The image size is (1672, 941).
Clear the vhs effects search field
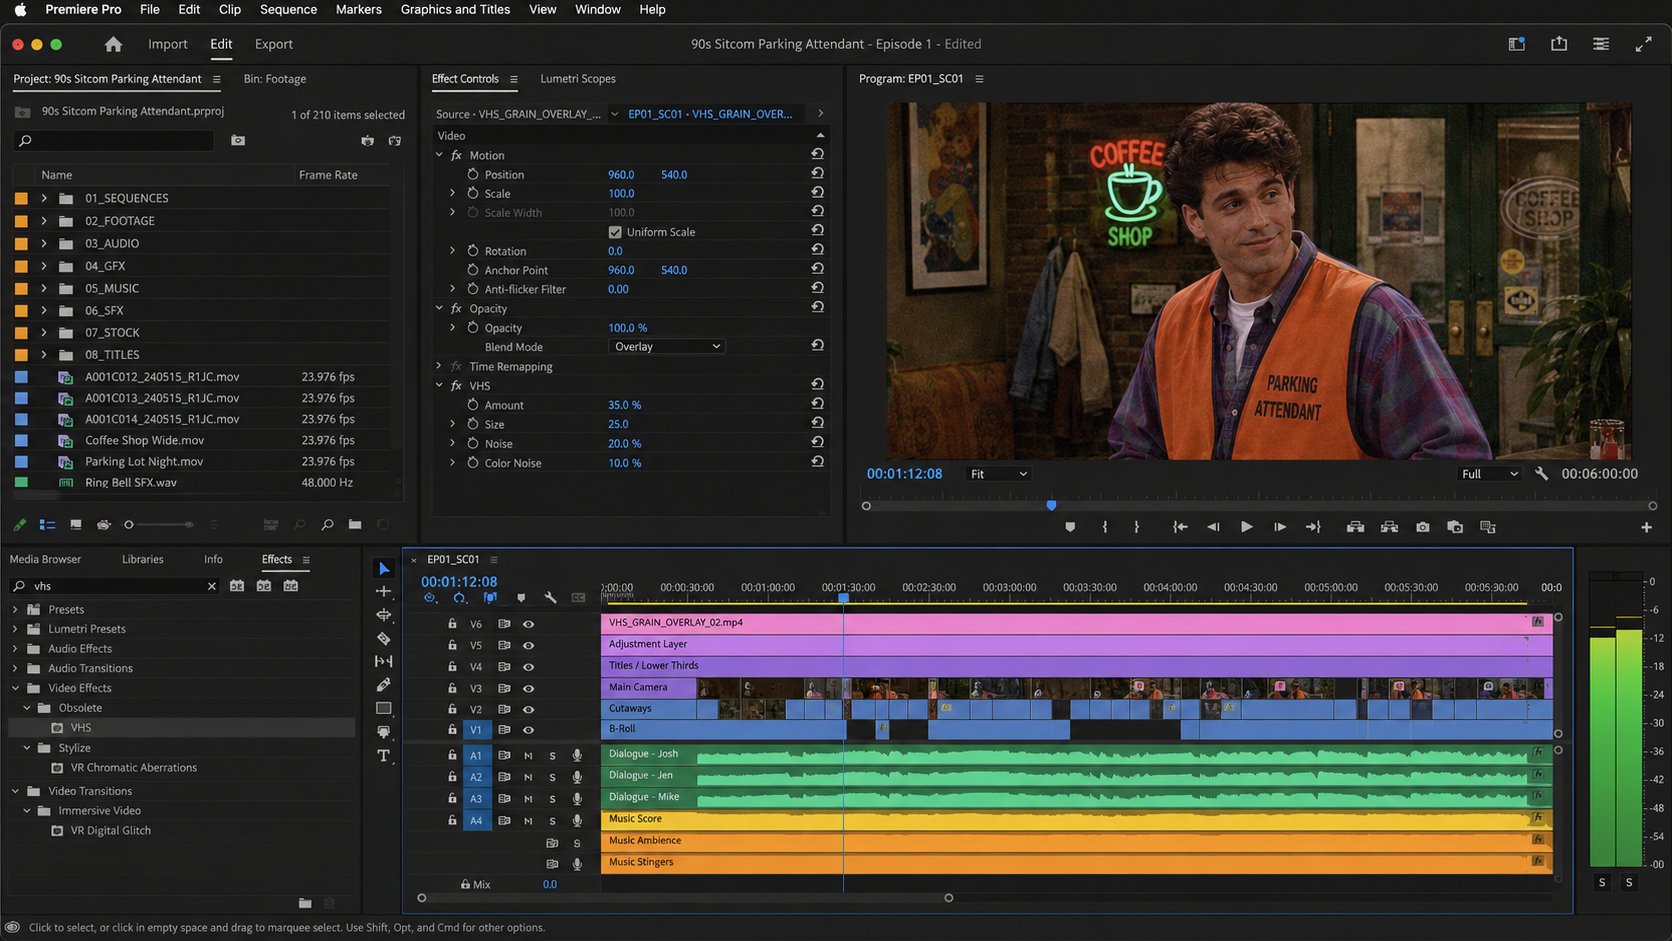coord(212,586)
